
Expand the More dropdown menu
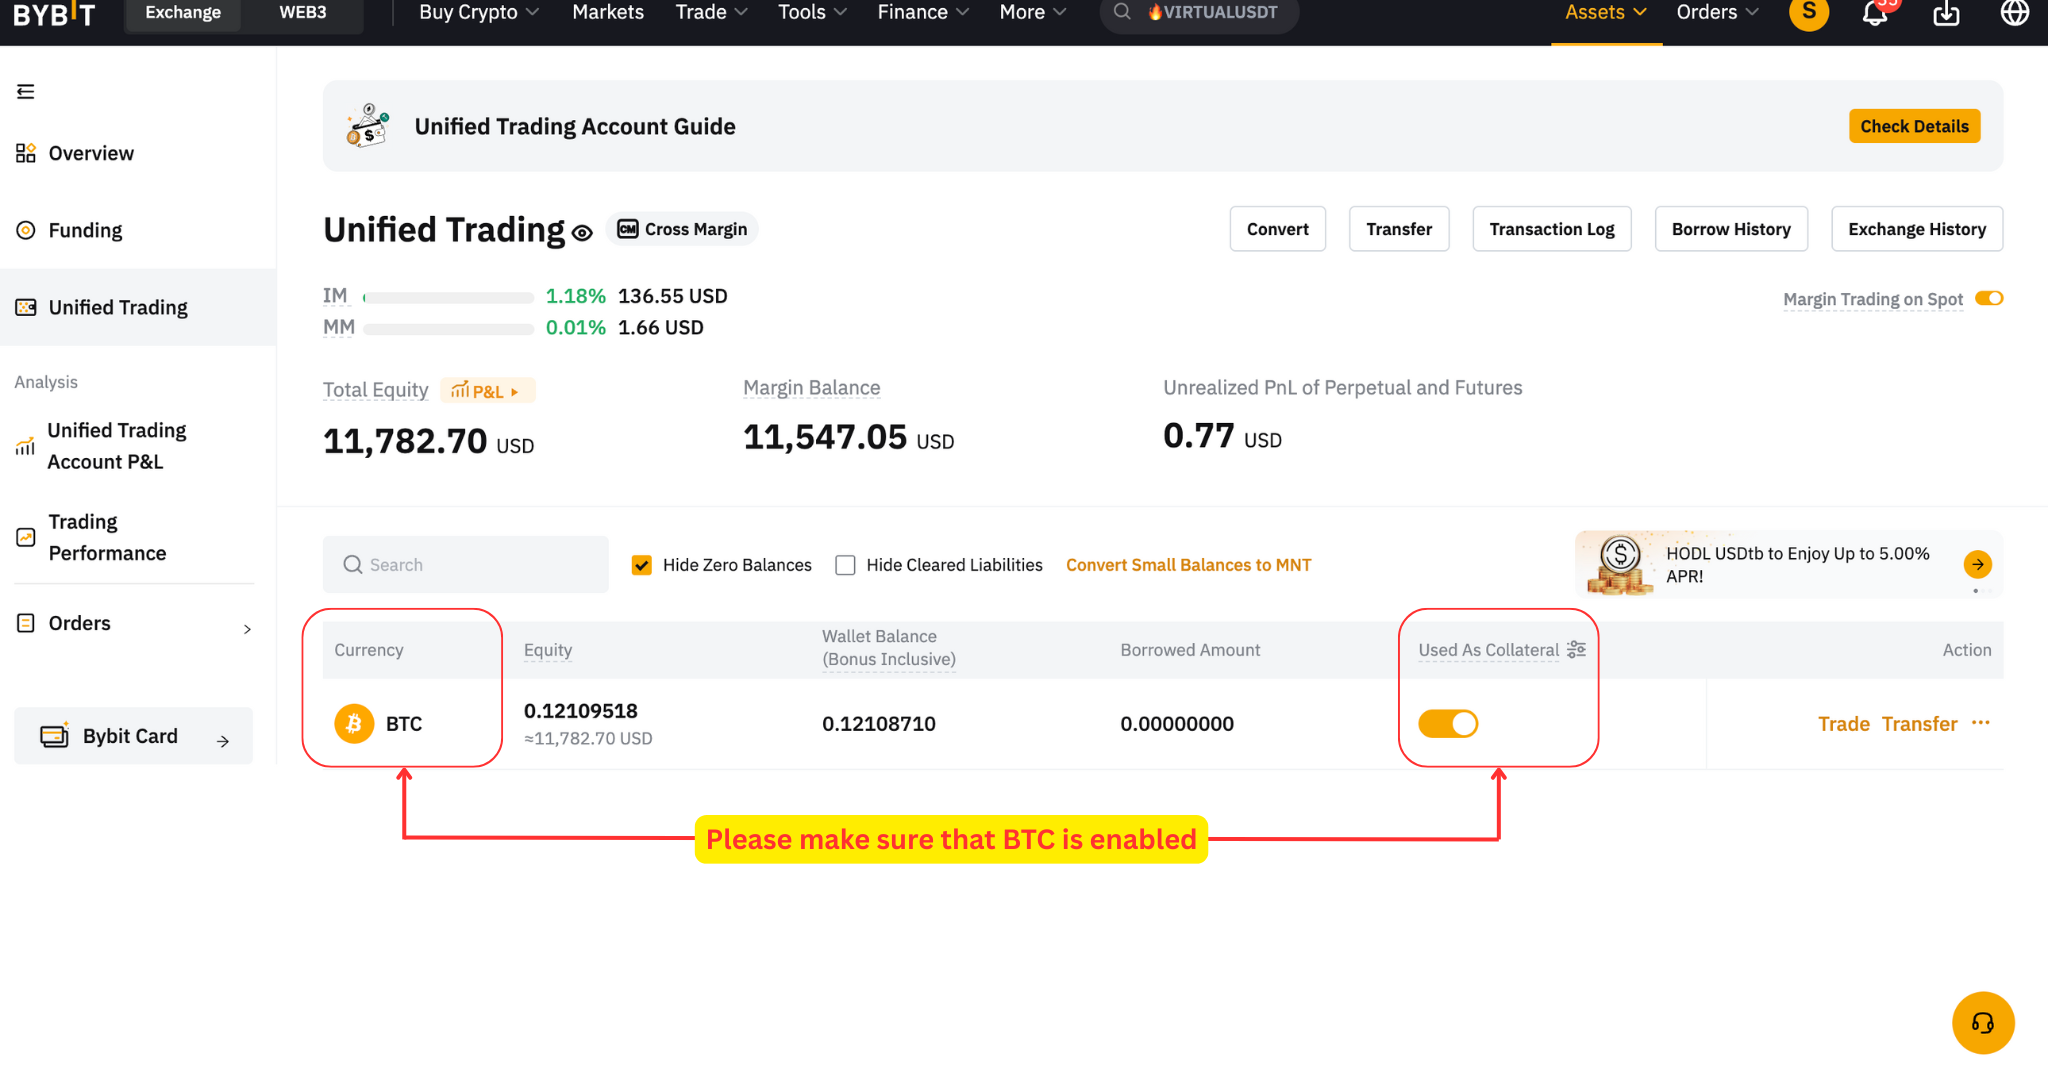click(x=1033, y=12)
